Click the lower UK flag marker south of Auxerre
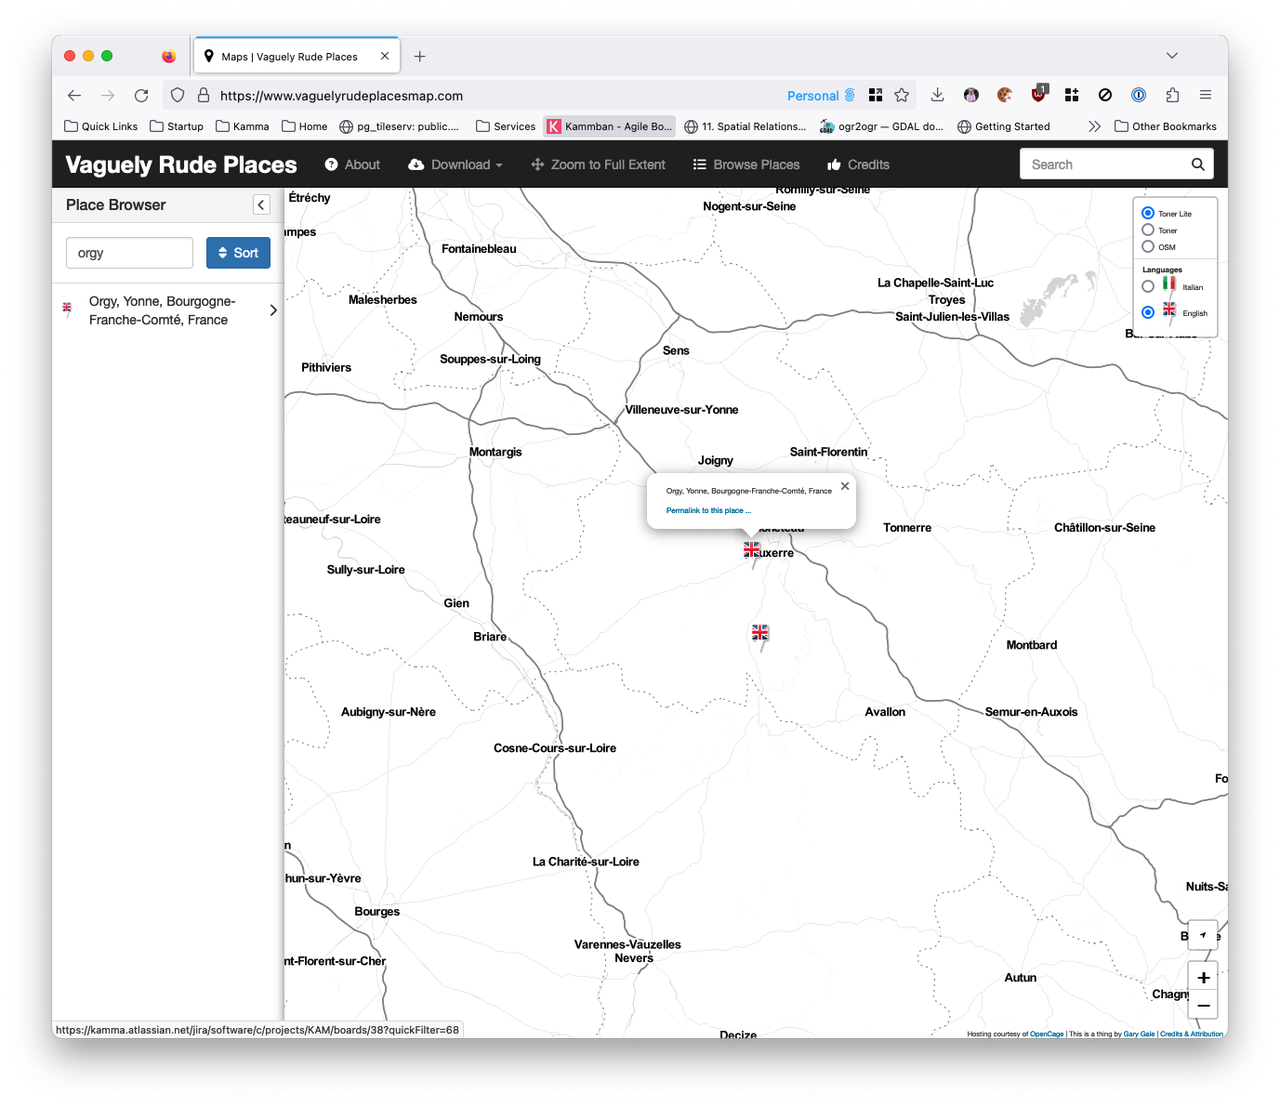 point(760,634)
